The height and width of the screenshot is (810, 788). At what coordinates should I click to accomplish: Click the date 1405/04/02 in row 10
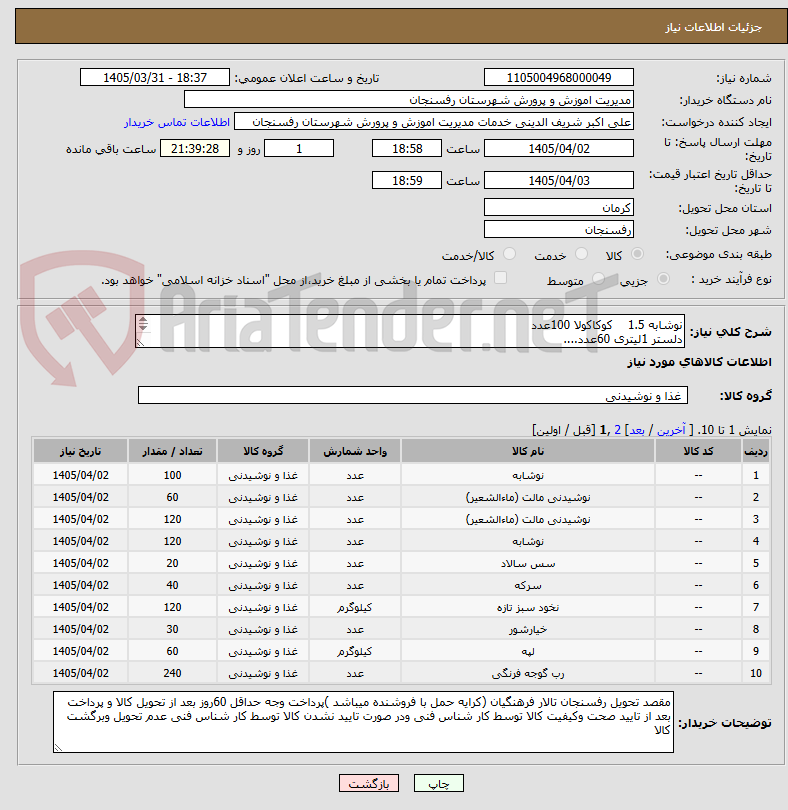(x=80, y=674)
